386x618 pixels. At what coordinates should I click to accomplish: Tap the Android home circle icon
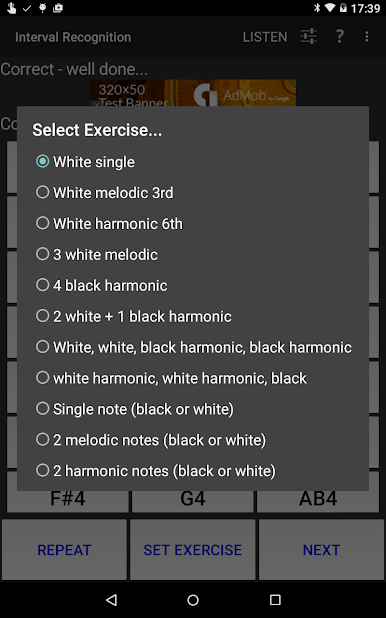coord(193,600)
